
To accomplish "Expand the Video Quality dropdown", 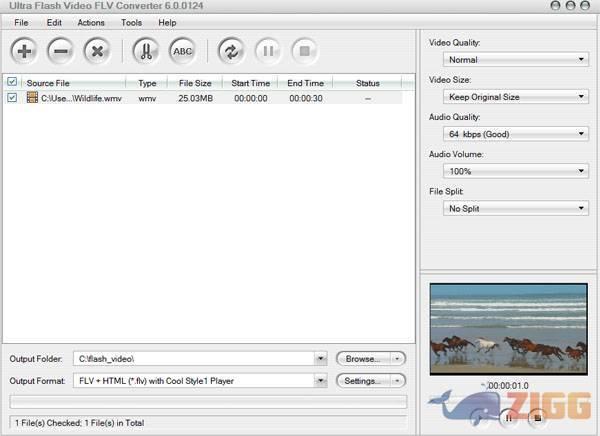I will pyautogui.click(x=514, y=60).
